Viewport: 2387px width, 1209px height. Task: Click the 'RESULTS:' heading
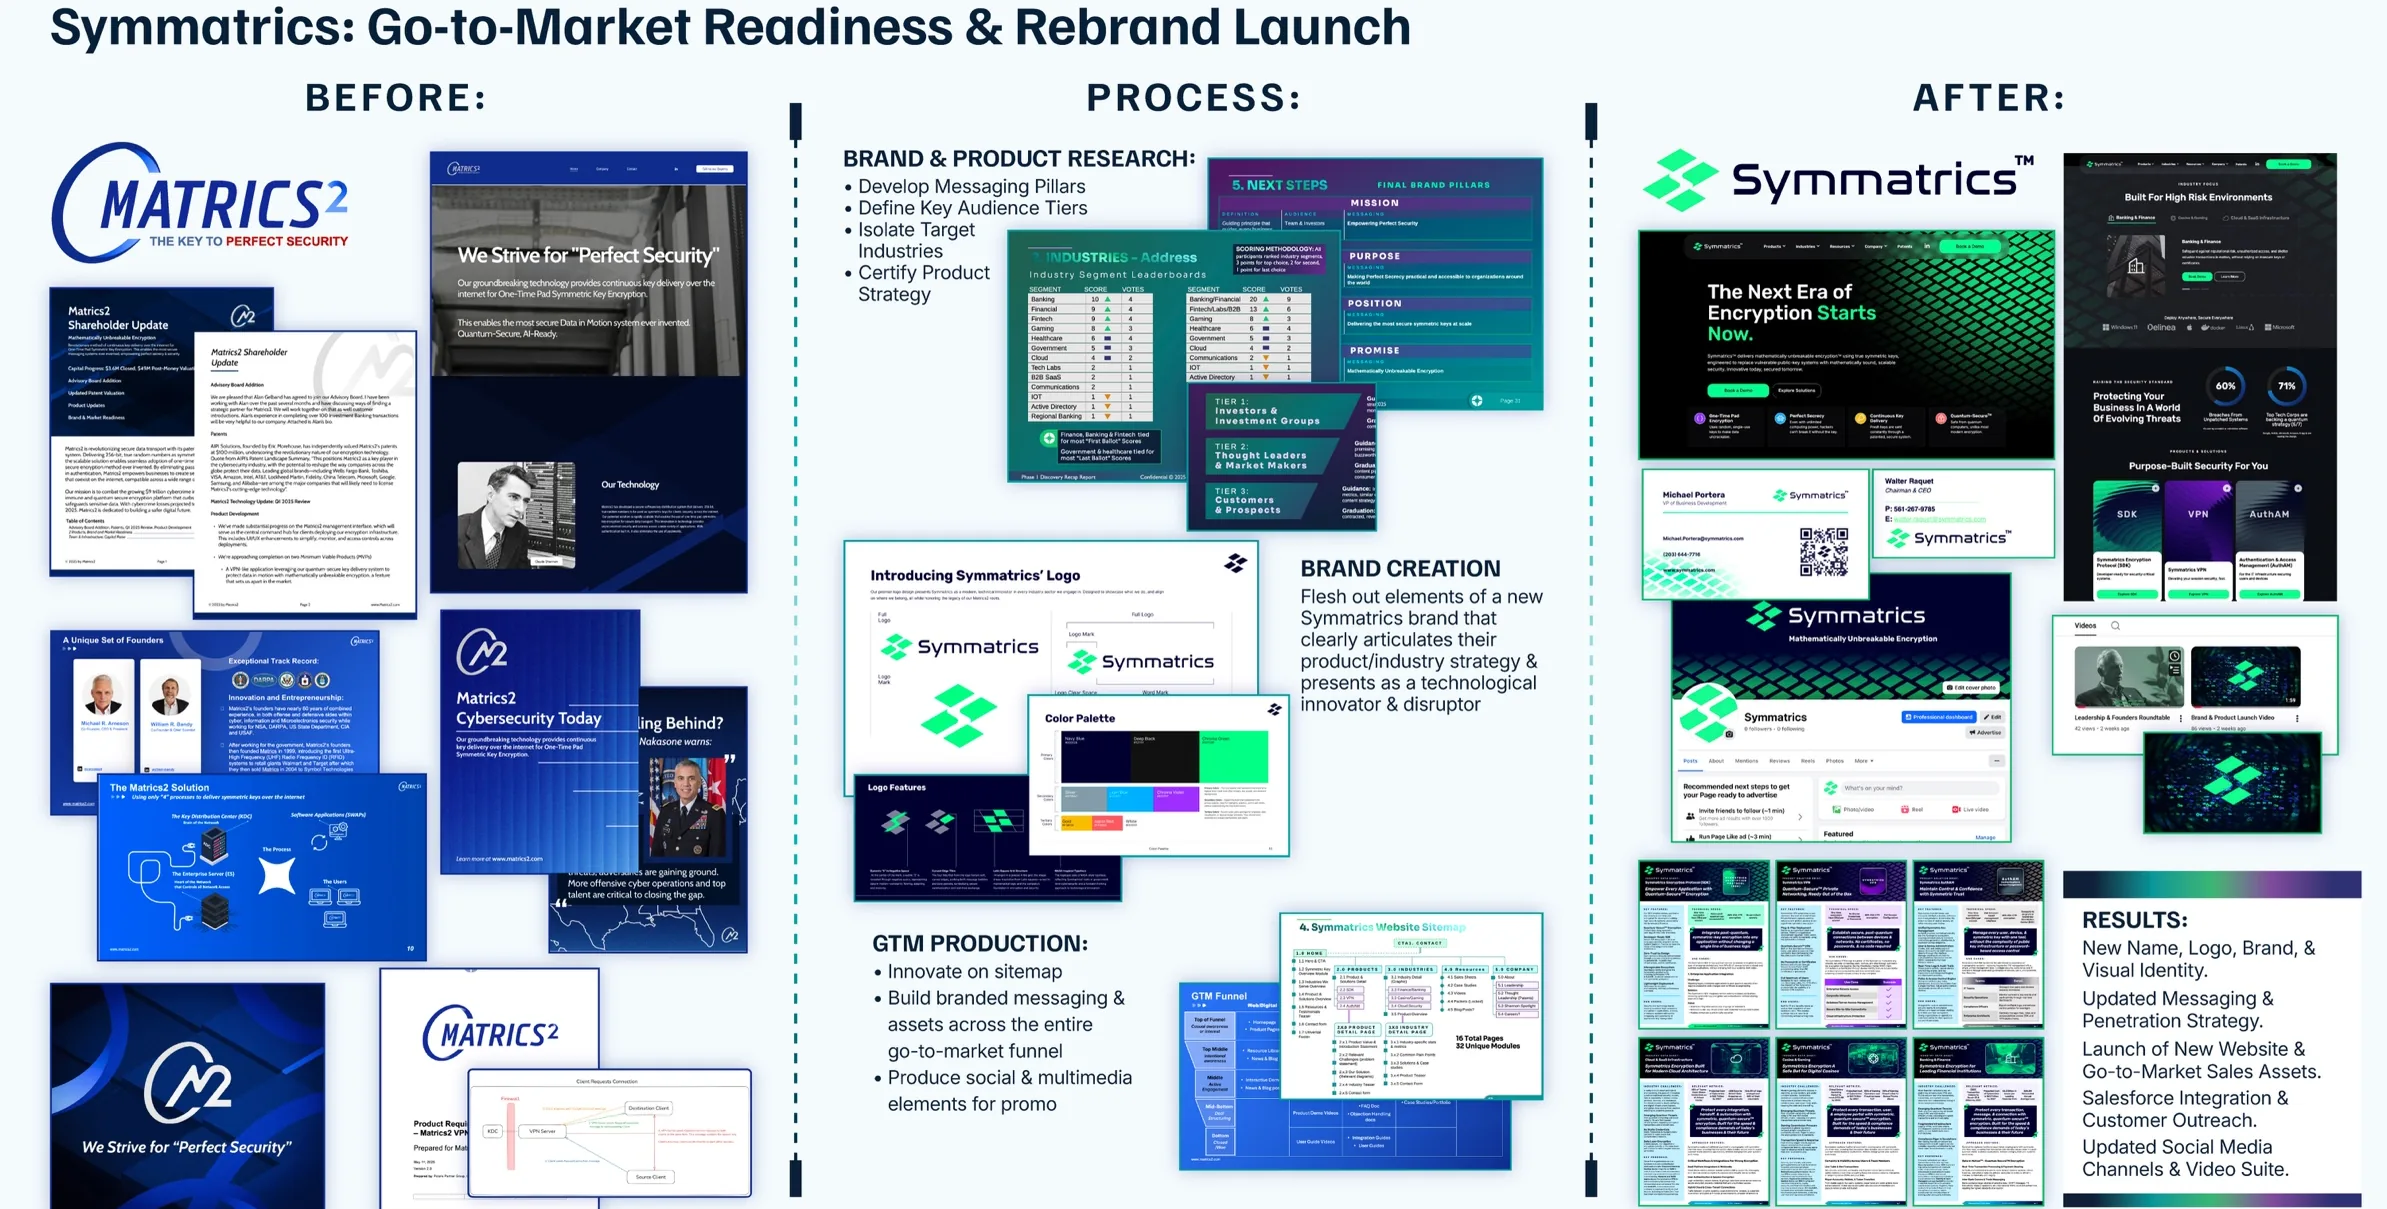[x=2134, y=920]
